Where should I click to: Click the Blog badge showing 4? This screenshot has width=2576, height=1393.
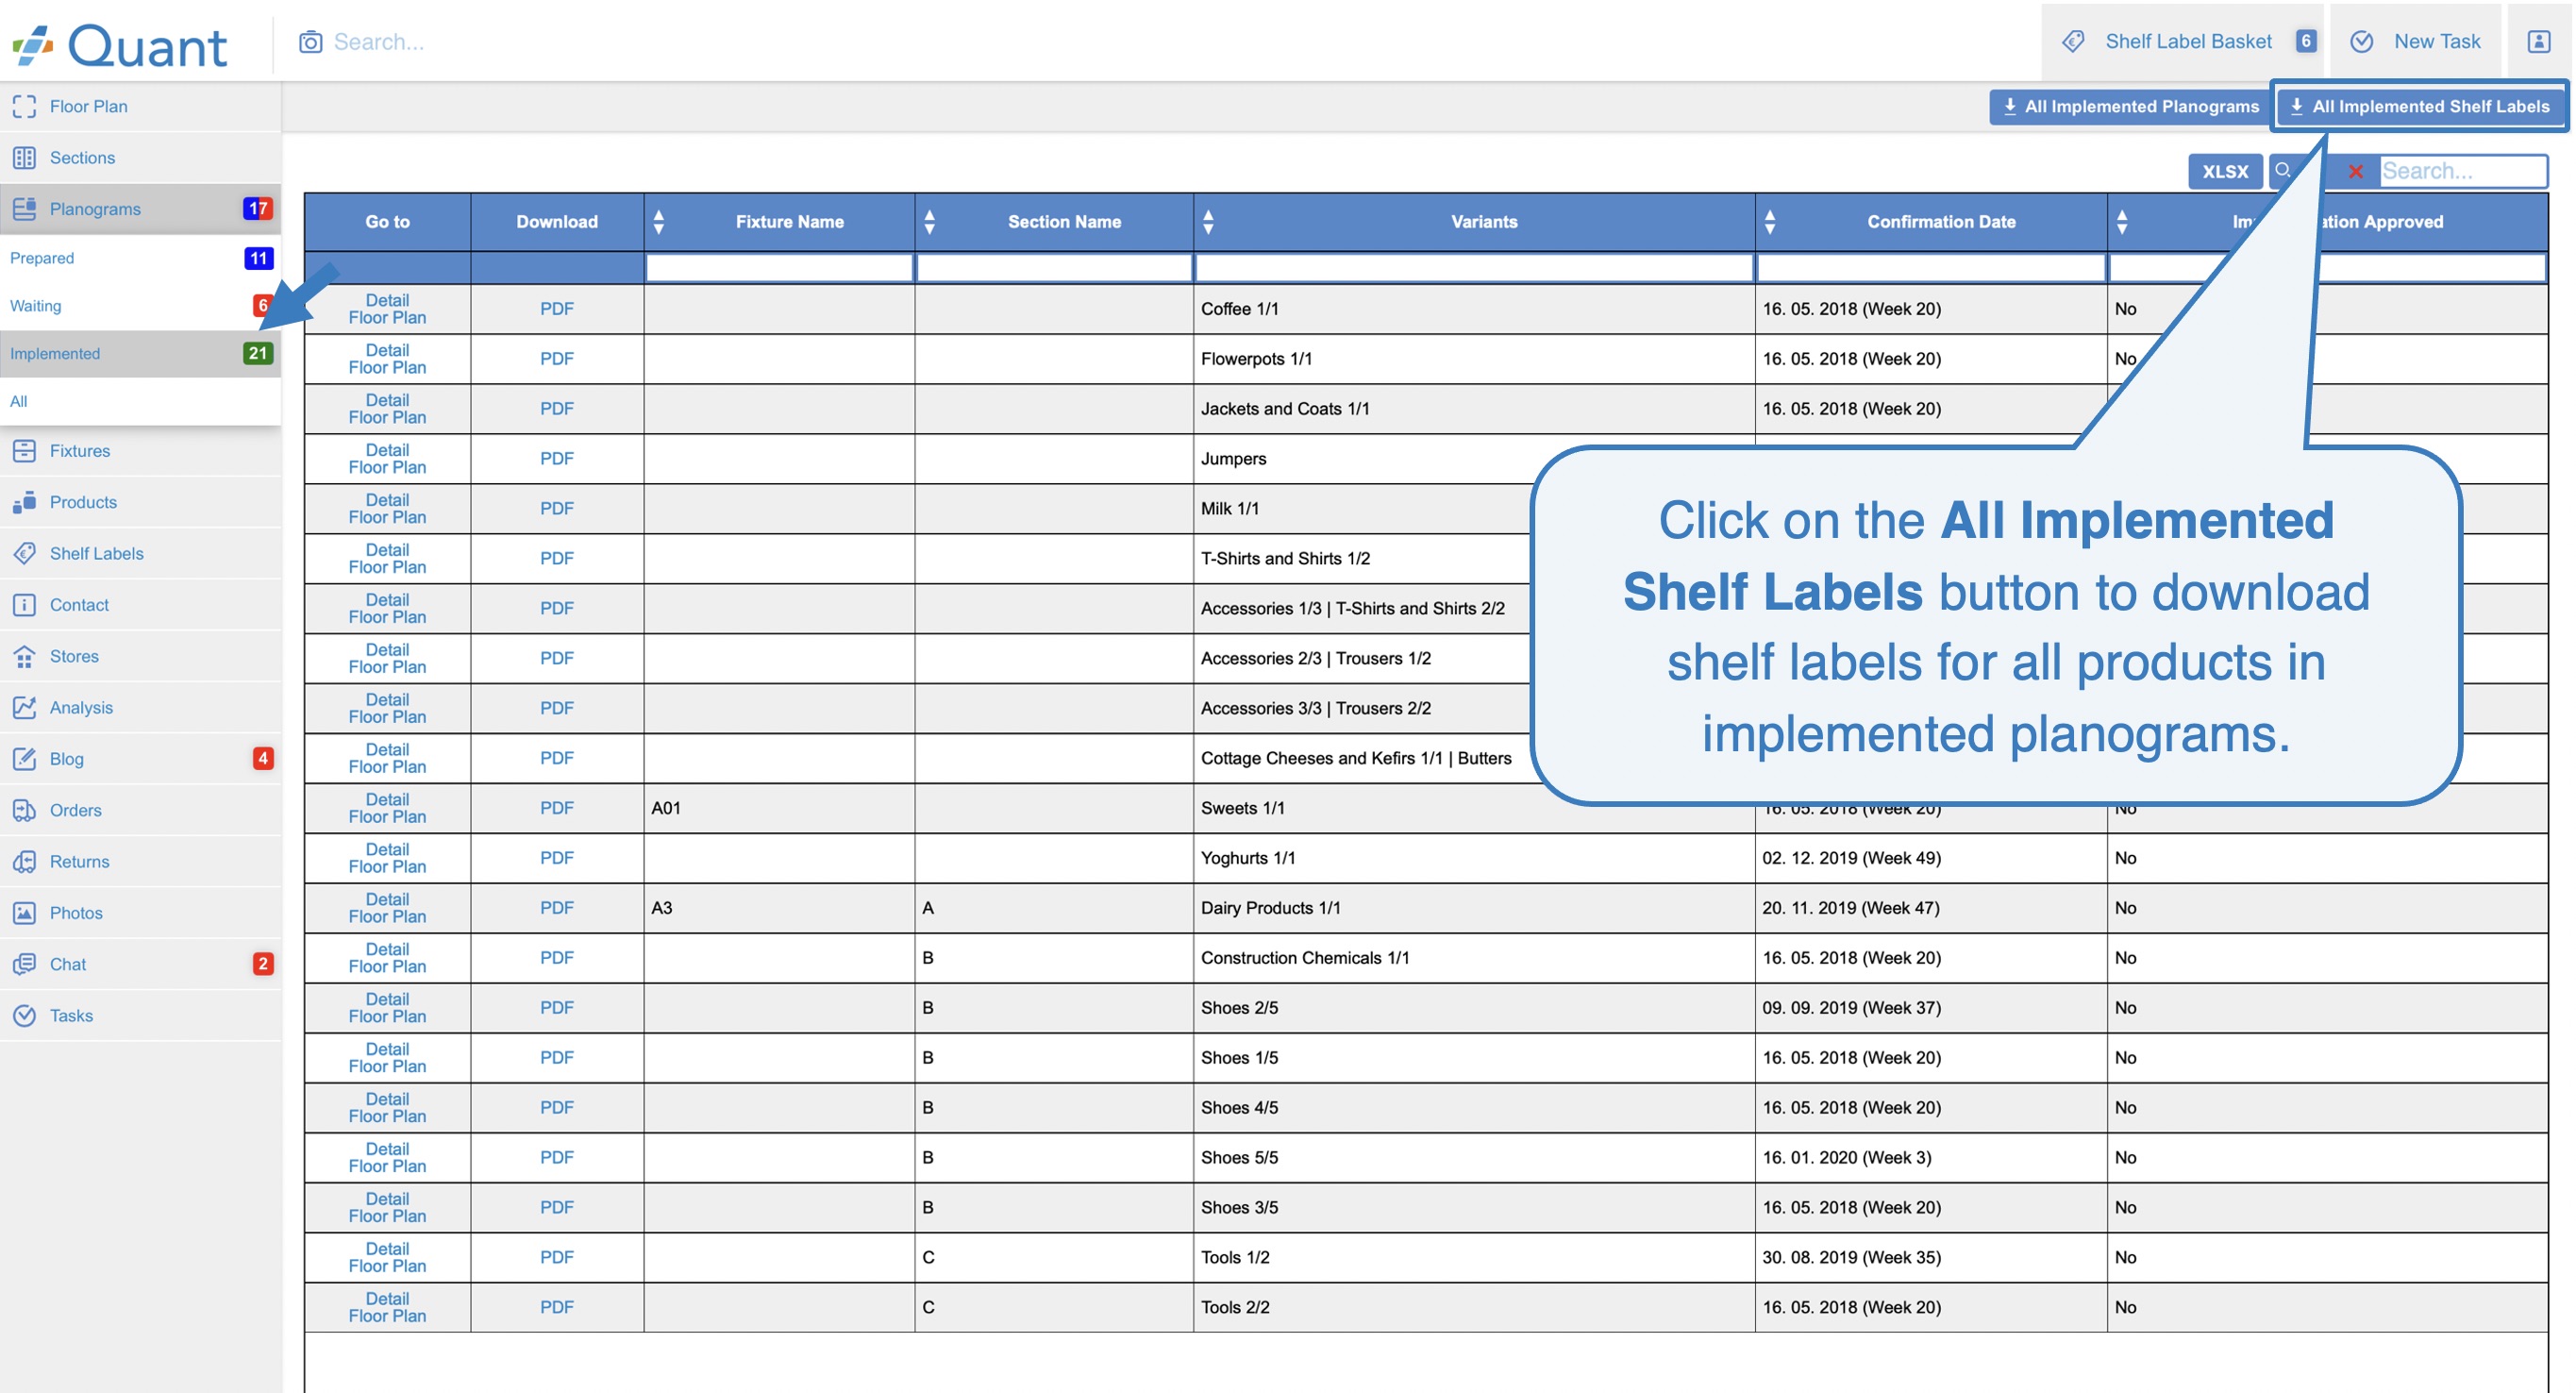[263, 758]
